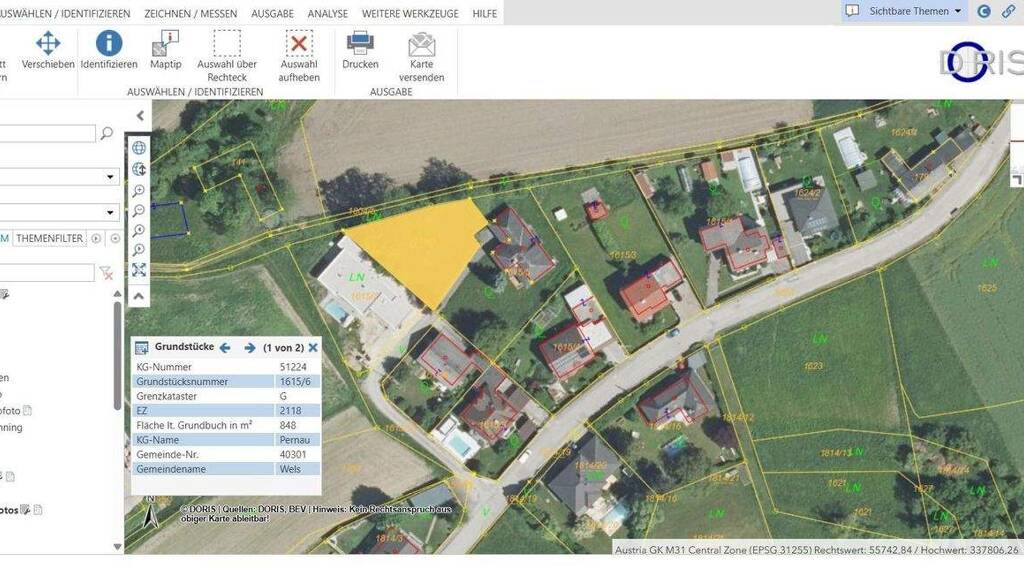This screenshot has height=576, width=1024.
Task: Collapse the map navigation toolbar
Action: 139,296
